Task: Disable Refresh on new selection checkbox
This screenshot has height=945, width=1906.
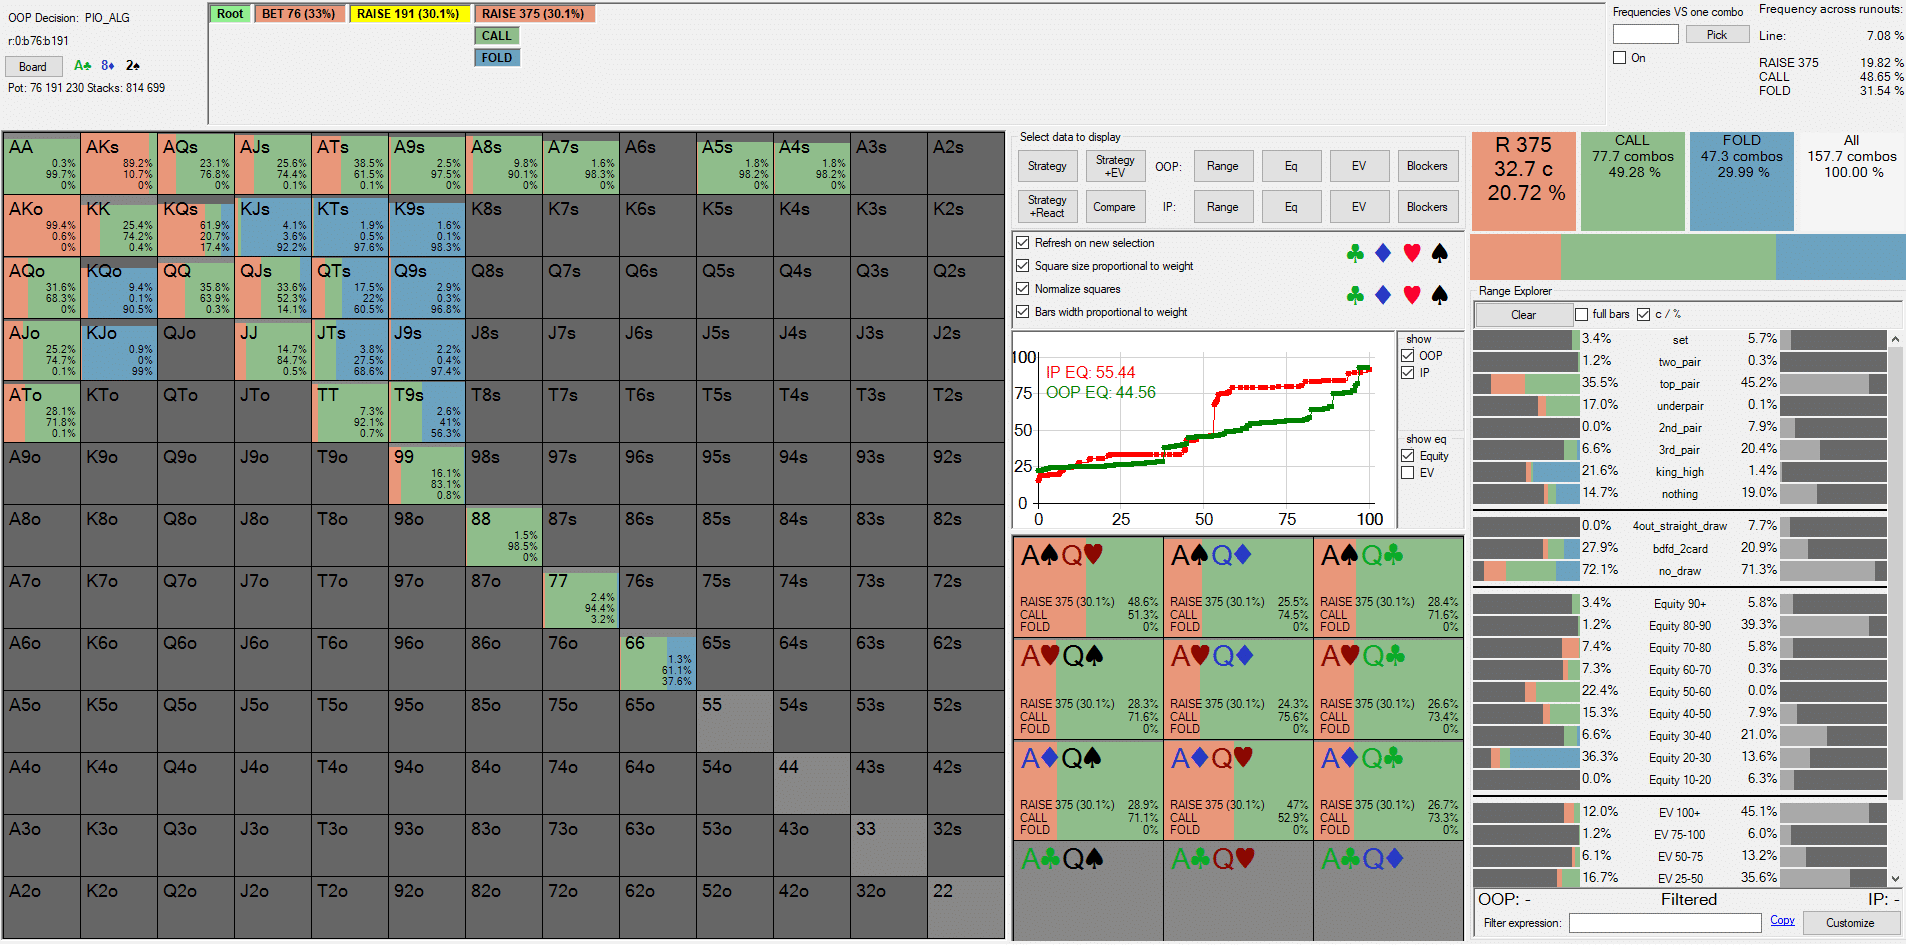Action: coord(1023,243)
